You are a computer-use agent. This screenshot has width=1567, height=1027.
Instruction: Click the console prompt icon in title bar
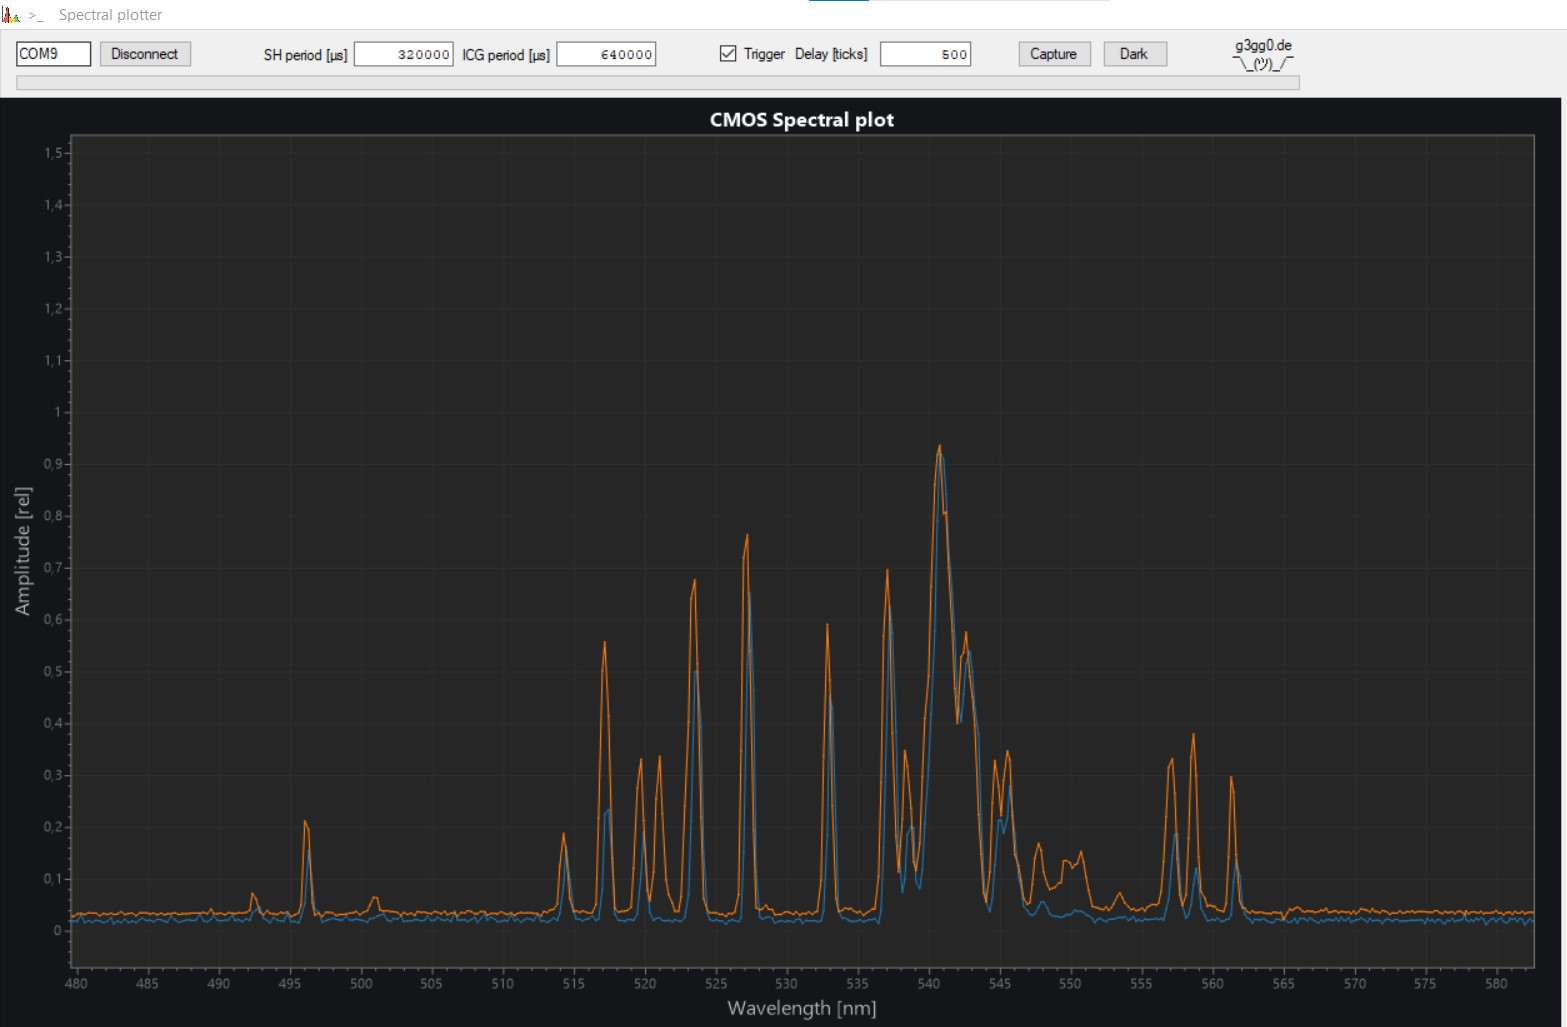click(x=36, y=16)
